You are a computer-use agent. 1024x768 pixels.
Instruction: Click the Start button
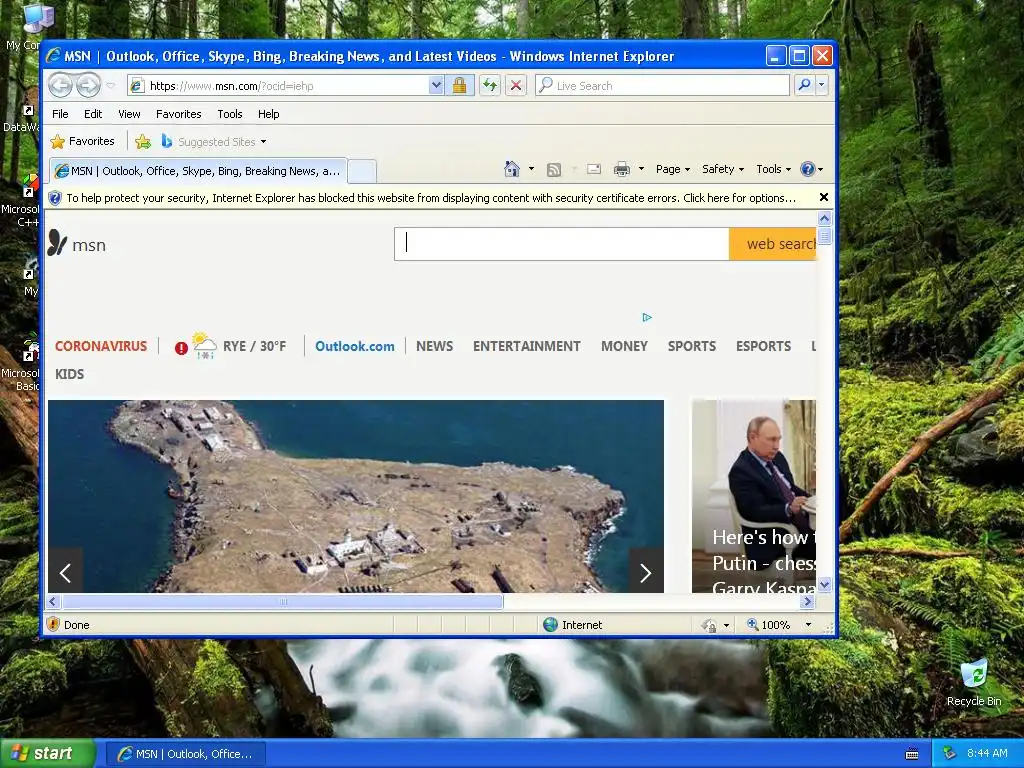[x=48, y=754]
